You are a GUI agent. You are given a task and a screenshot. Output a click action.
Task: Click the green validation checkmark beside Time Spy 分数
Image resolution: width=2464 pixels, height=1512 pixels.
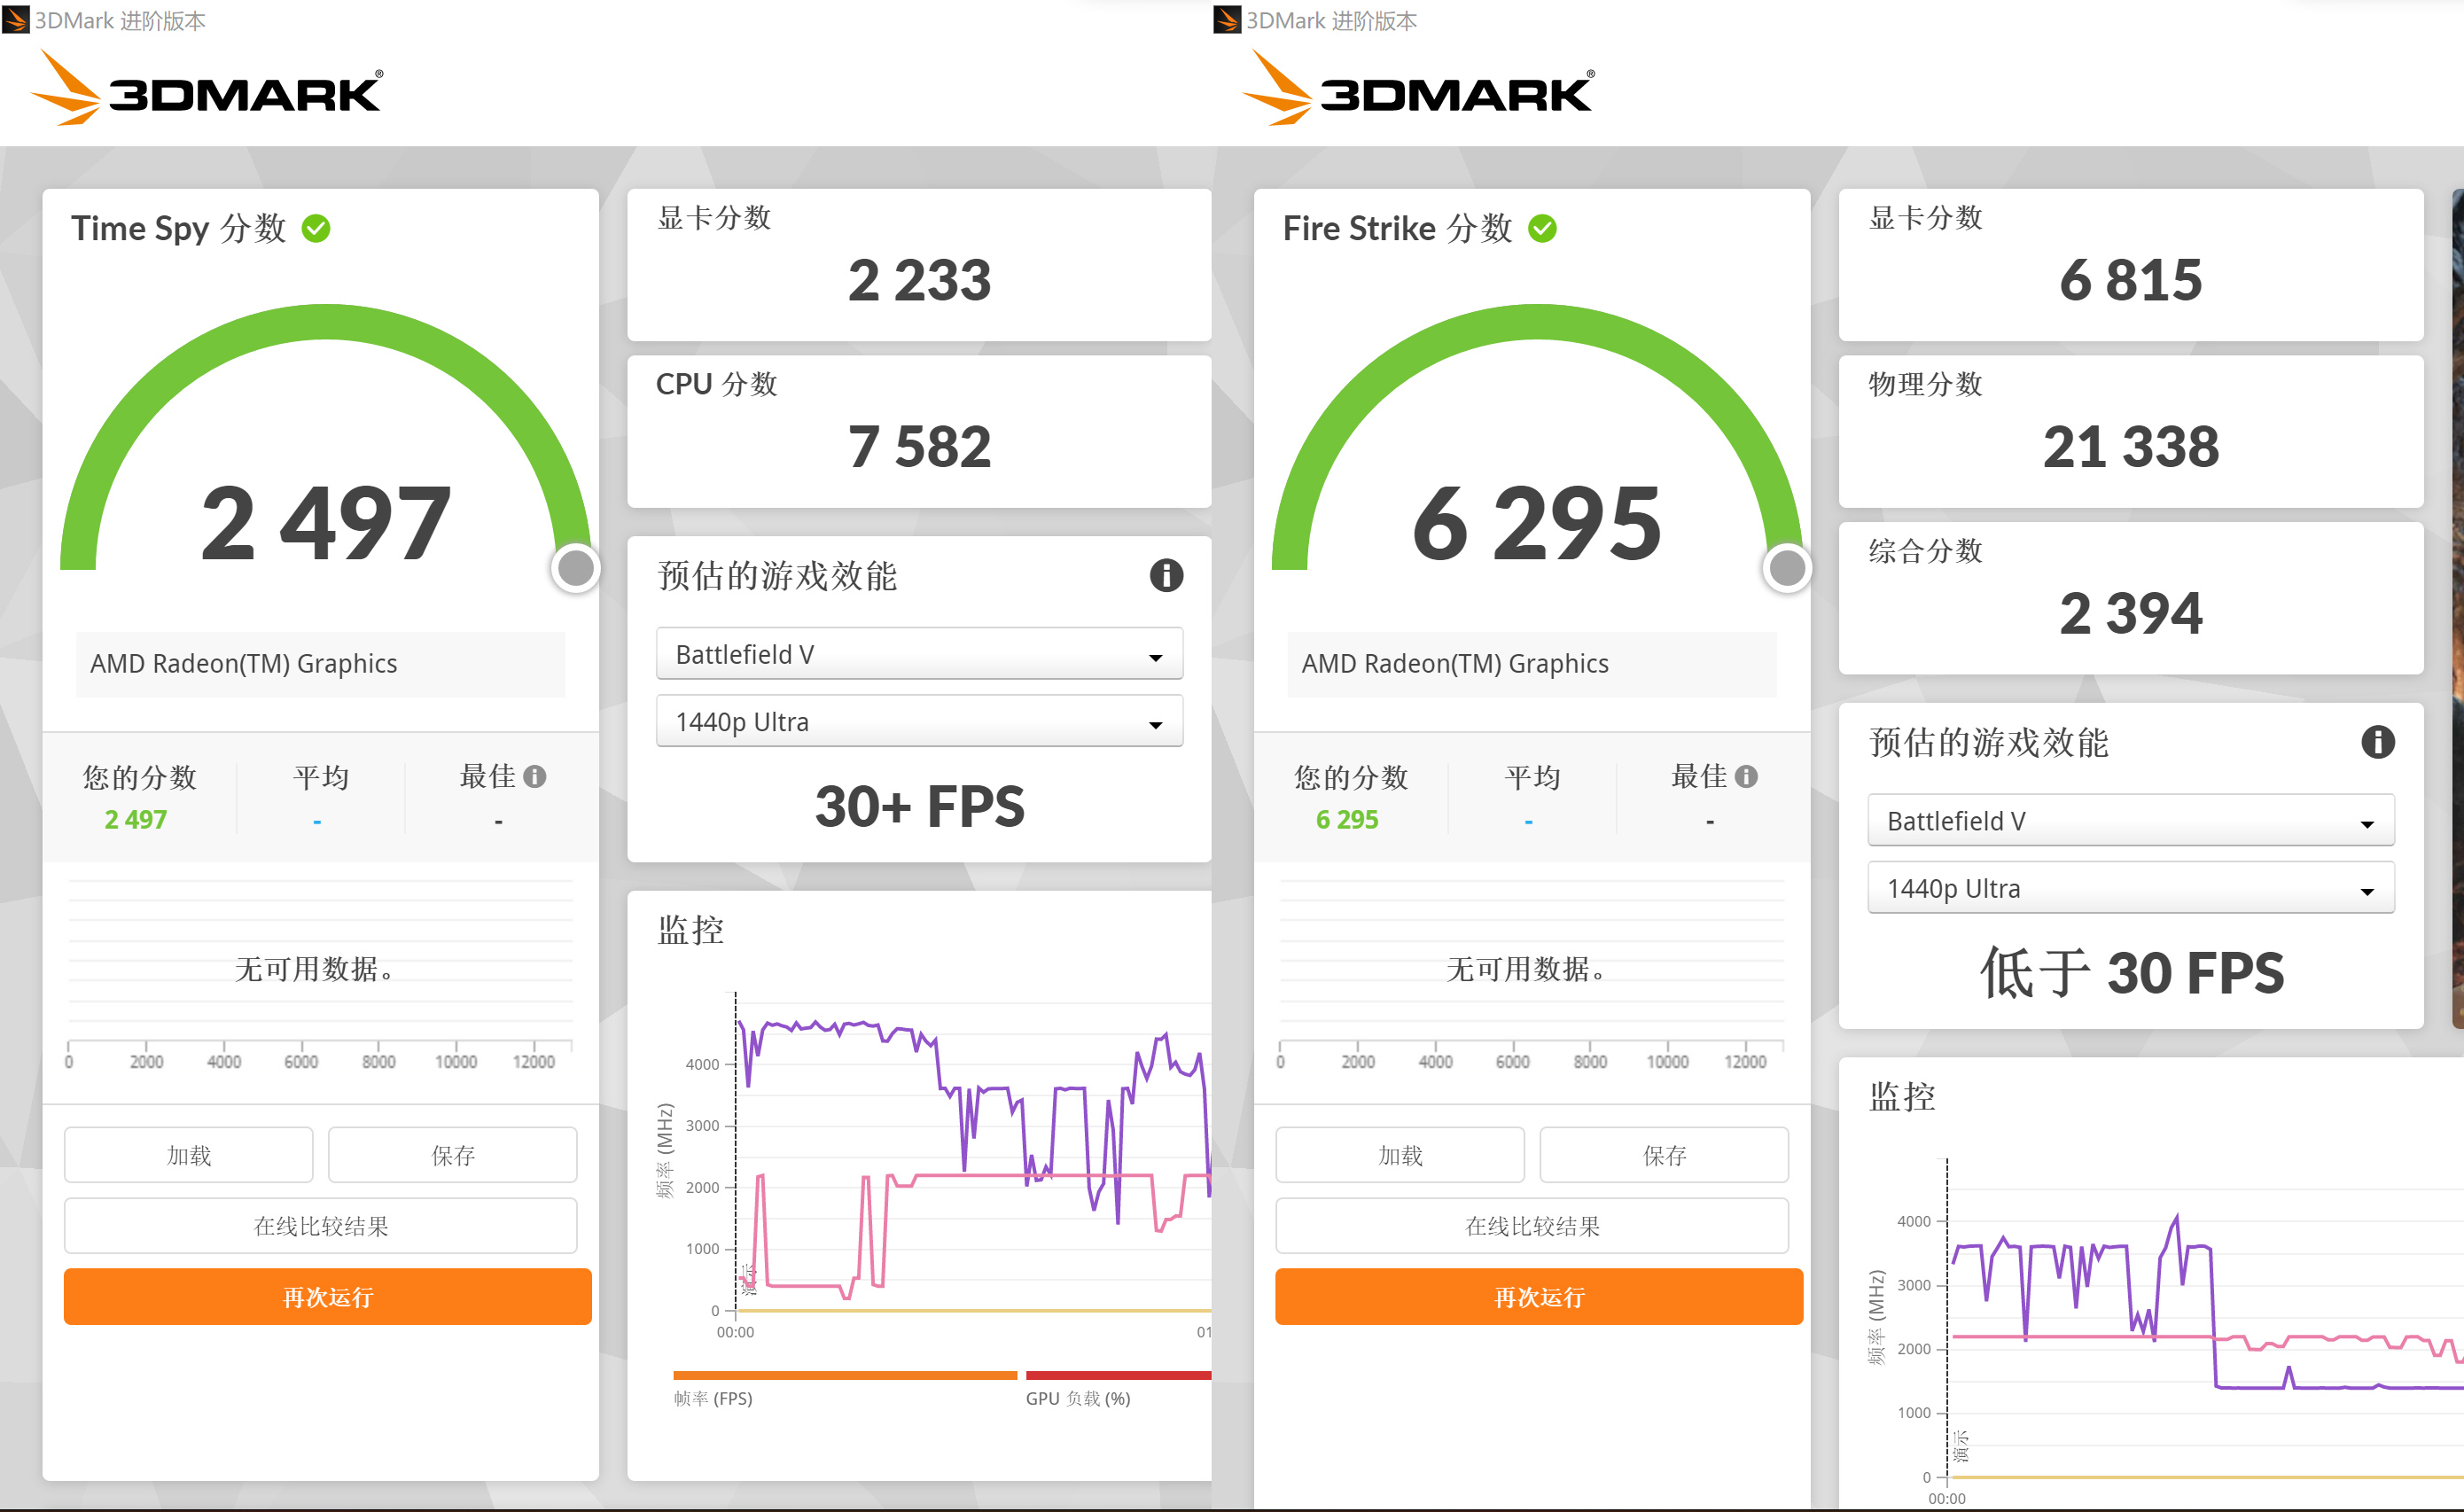pos(316,229)
